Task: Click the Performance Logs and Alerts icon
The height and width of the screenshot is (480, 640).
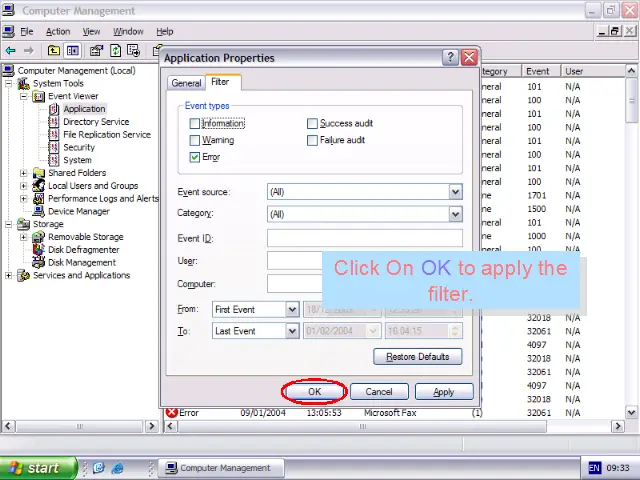Action: [x=39, y=198]
